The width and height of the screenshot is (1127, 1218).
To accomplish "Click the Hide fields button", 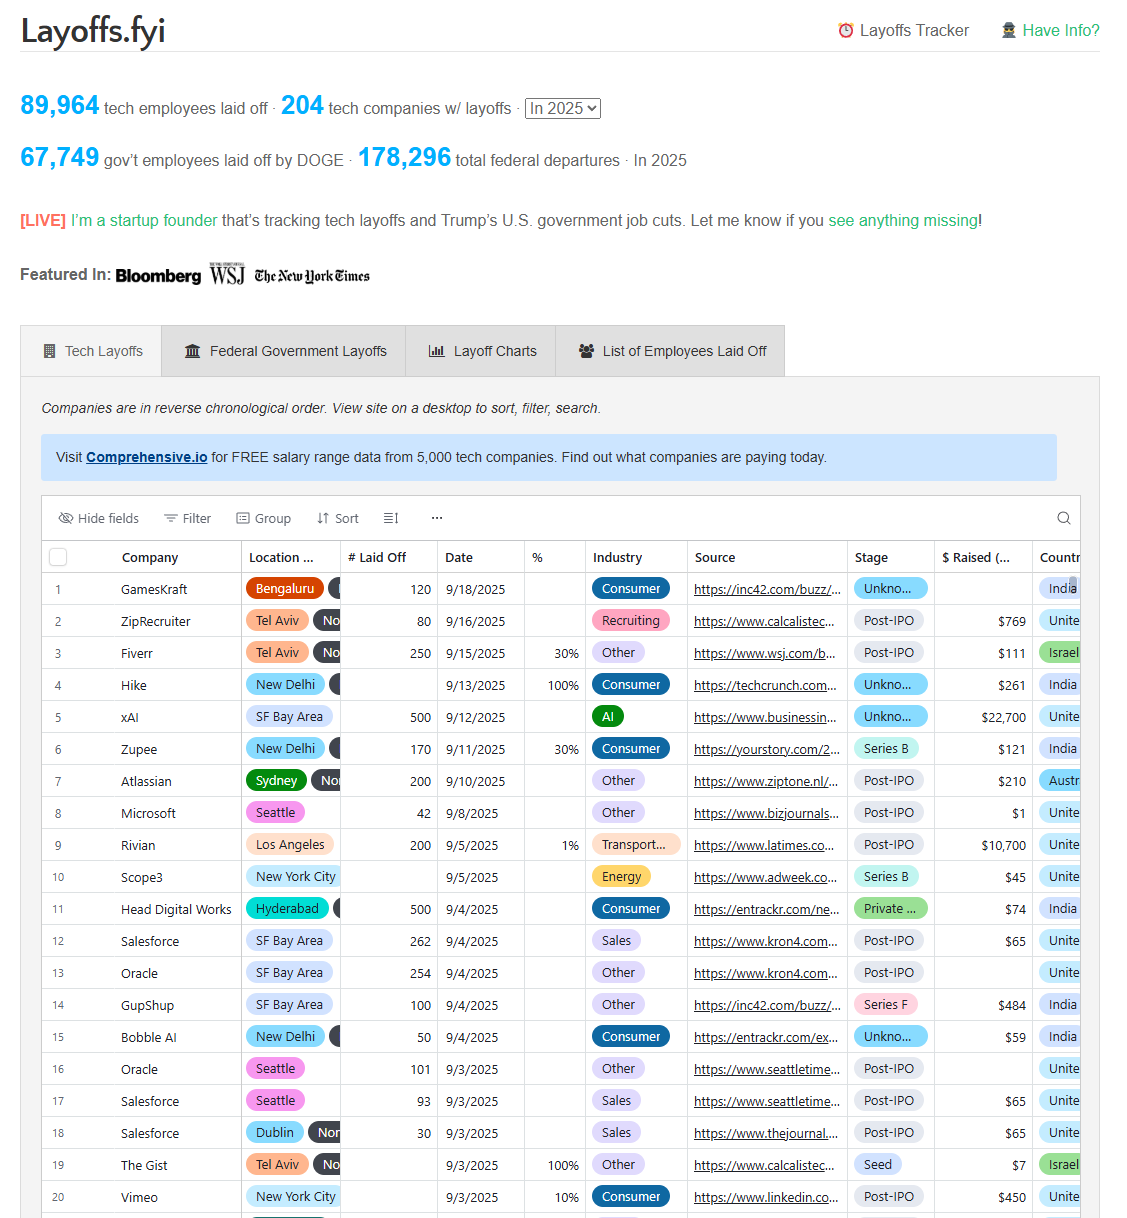I will pos(99,518).
